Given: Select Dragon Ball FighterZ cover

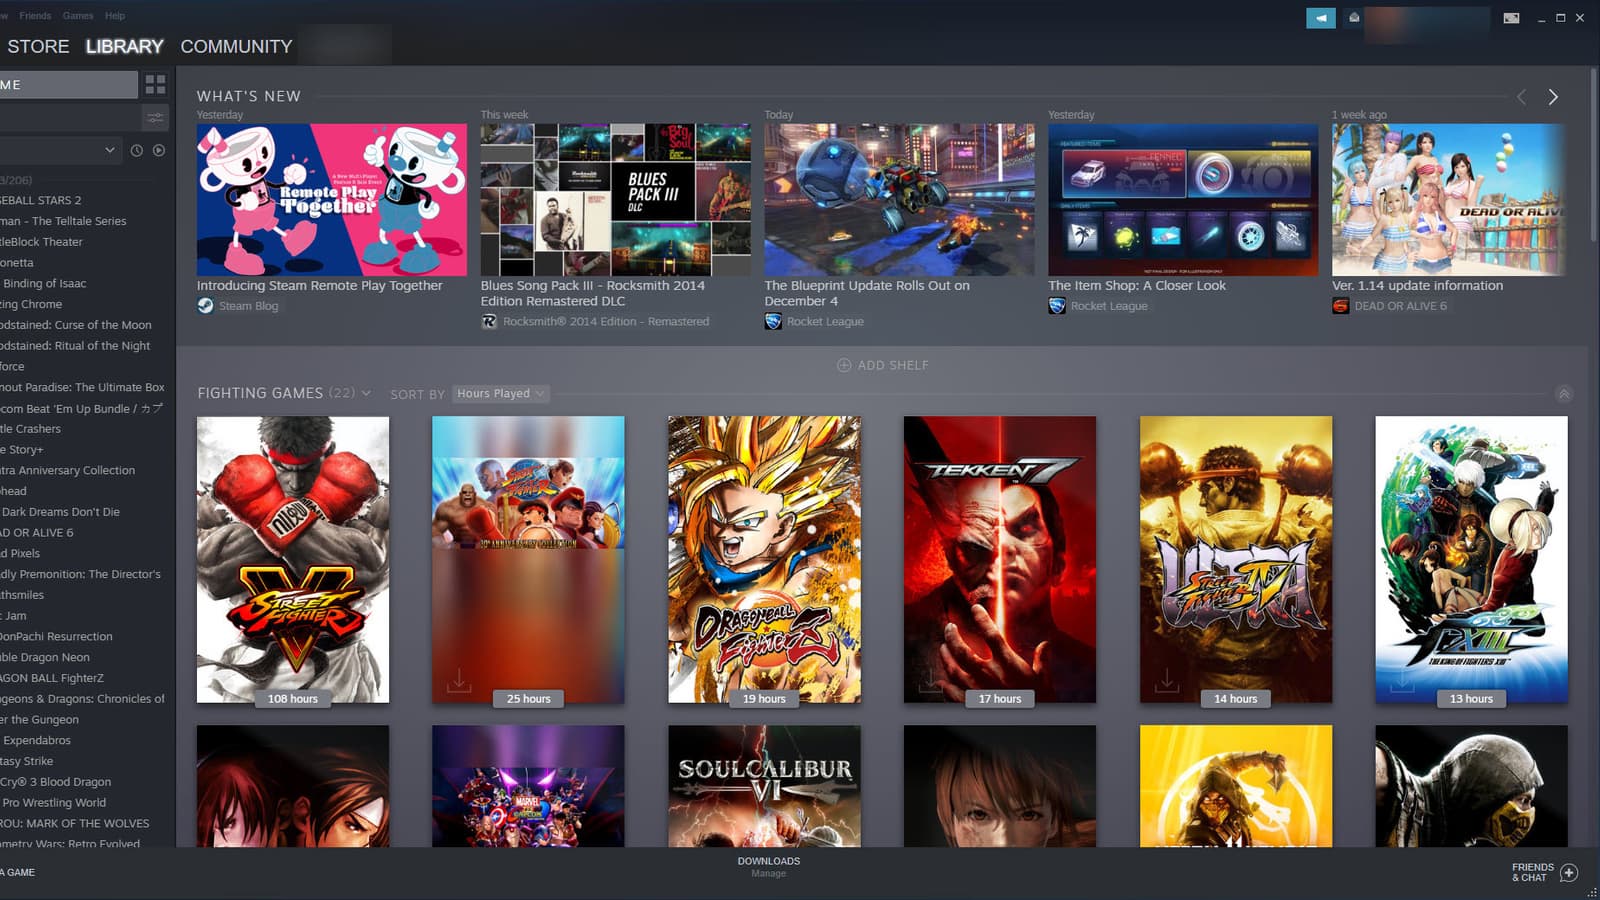Looking at the screenshot, I should [764, 559].
